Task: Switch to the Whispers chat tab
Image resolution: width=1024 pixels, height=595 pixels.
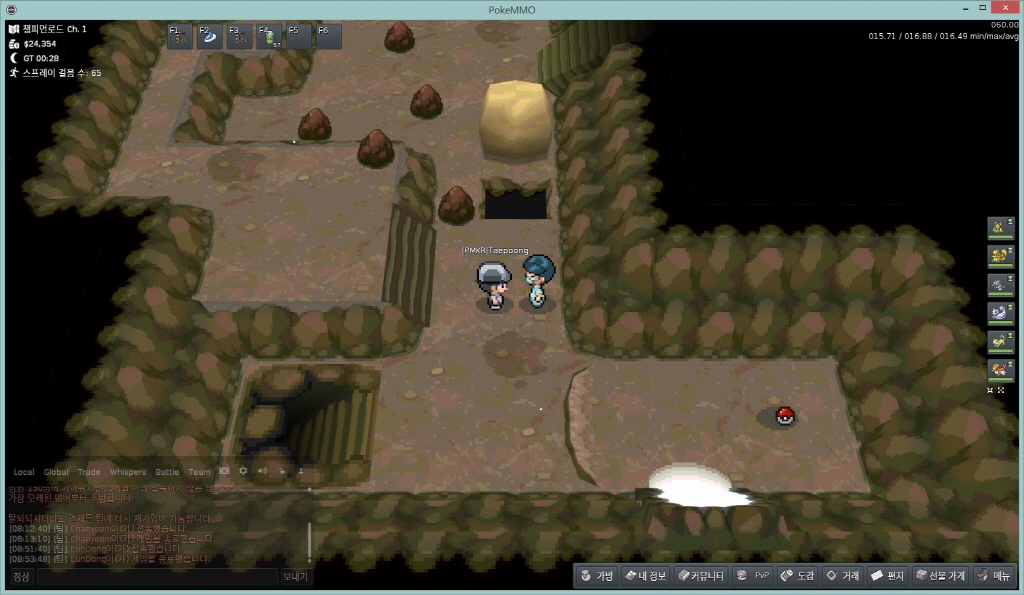Action: point(127,472)
